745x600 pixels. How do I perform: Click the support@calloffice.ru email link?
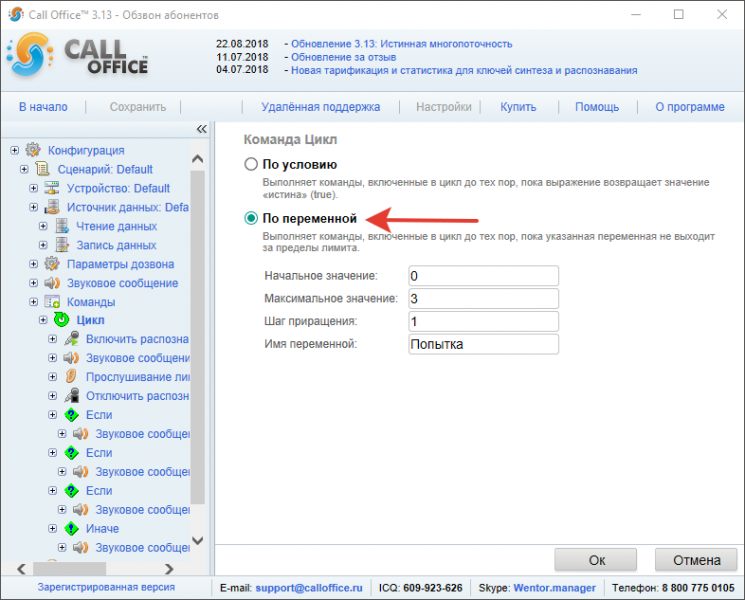point(309,588)
